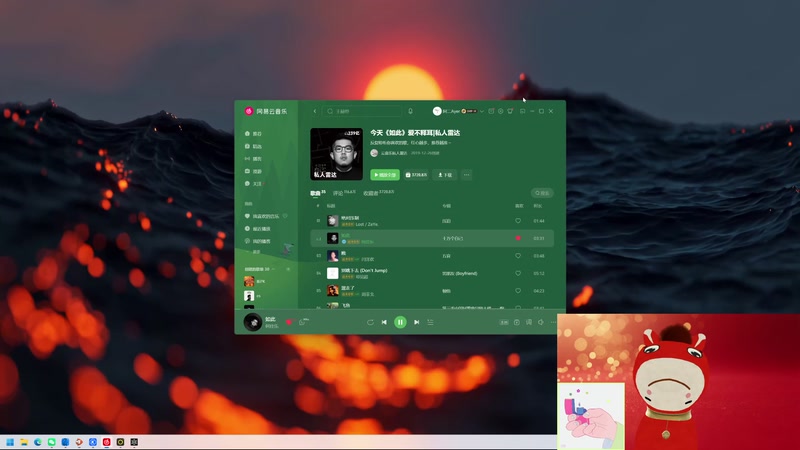Open the 播客 podcast item in the sidebar

click(x=253, y=159)
